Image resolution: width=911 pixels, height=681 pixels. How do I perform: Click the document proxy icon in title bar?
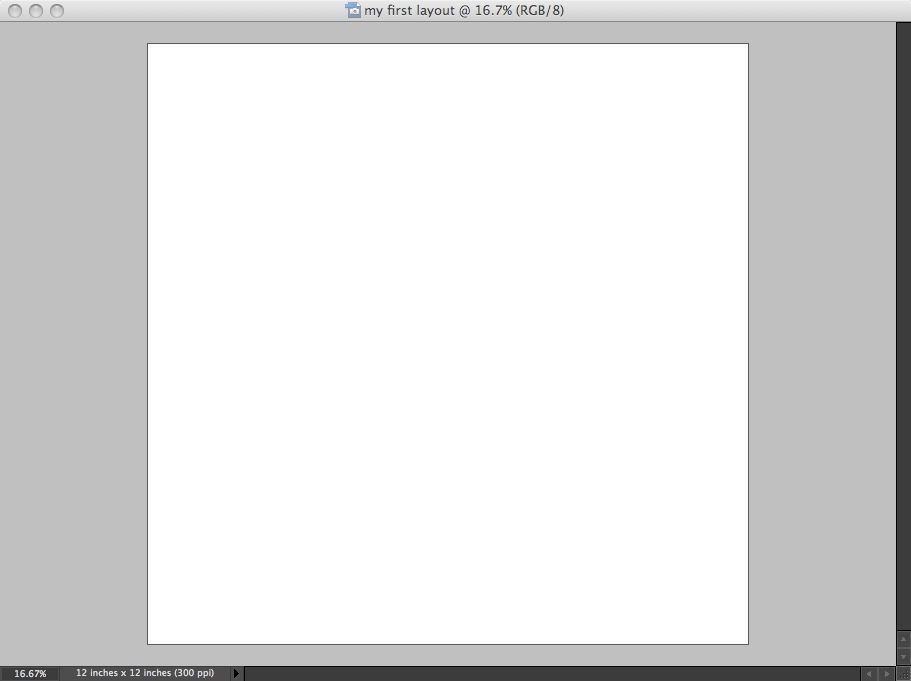click(x=352, y=10)
